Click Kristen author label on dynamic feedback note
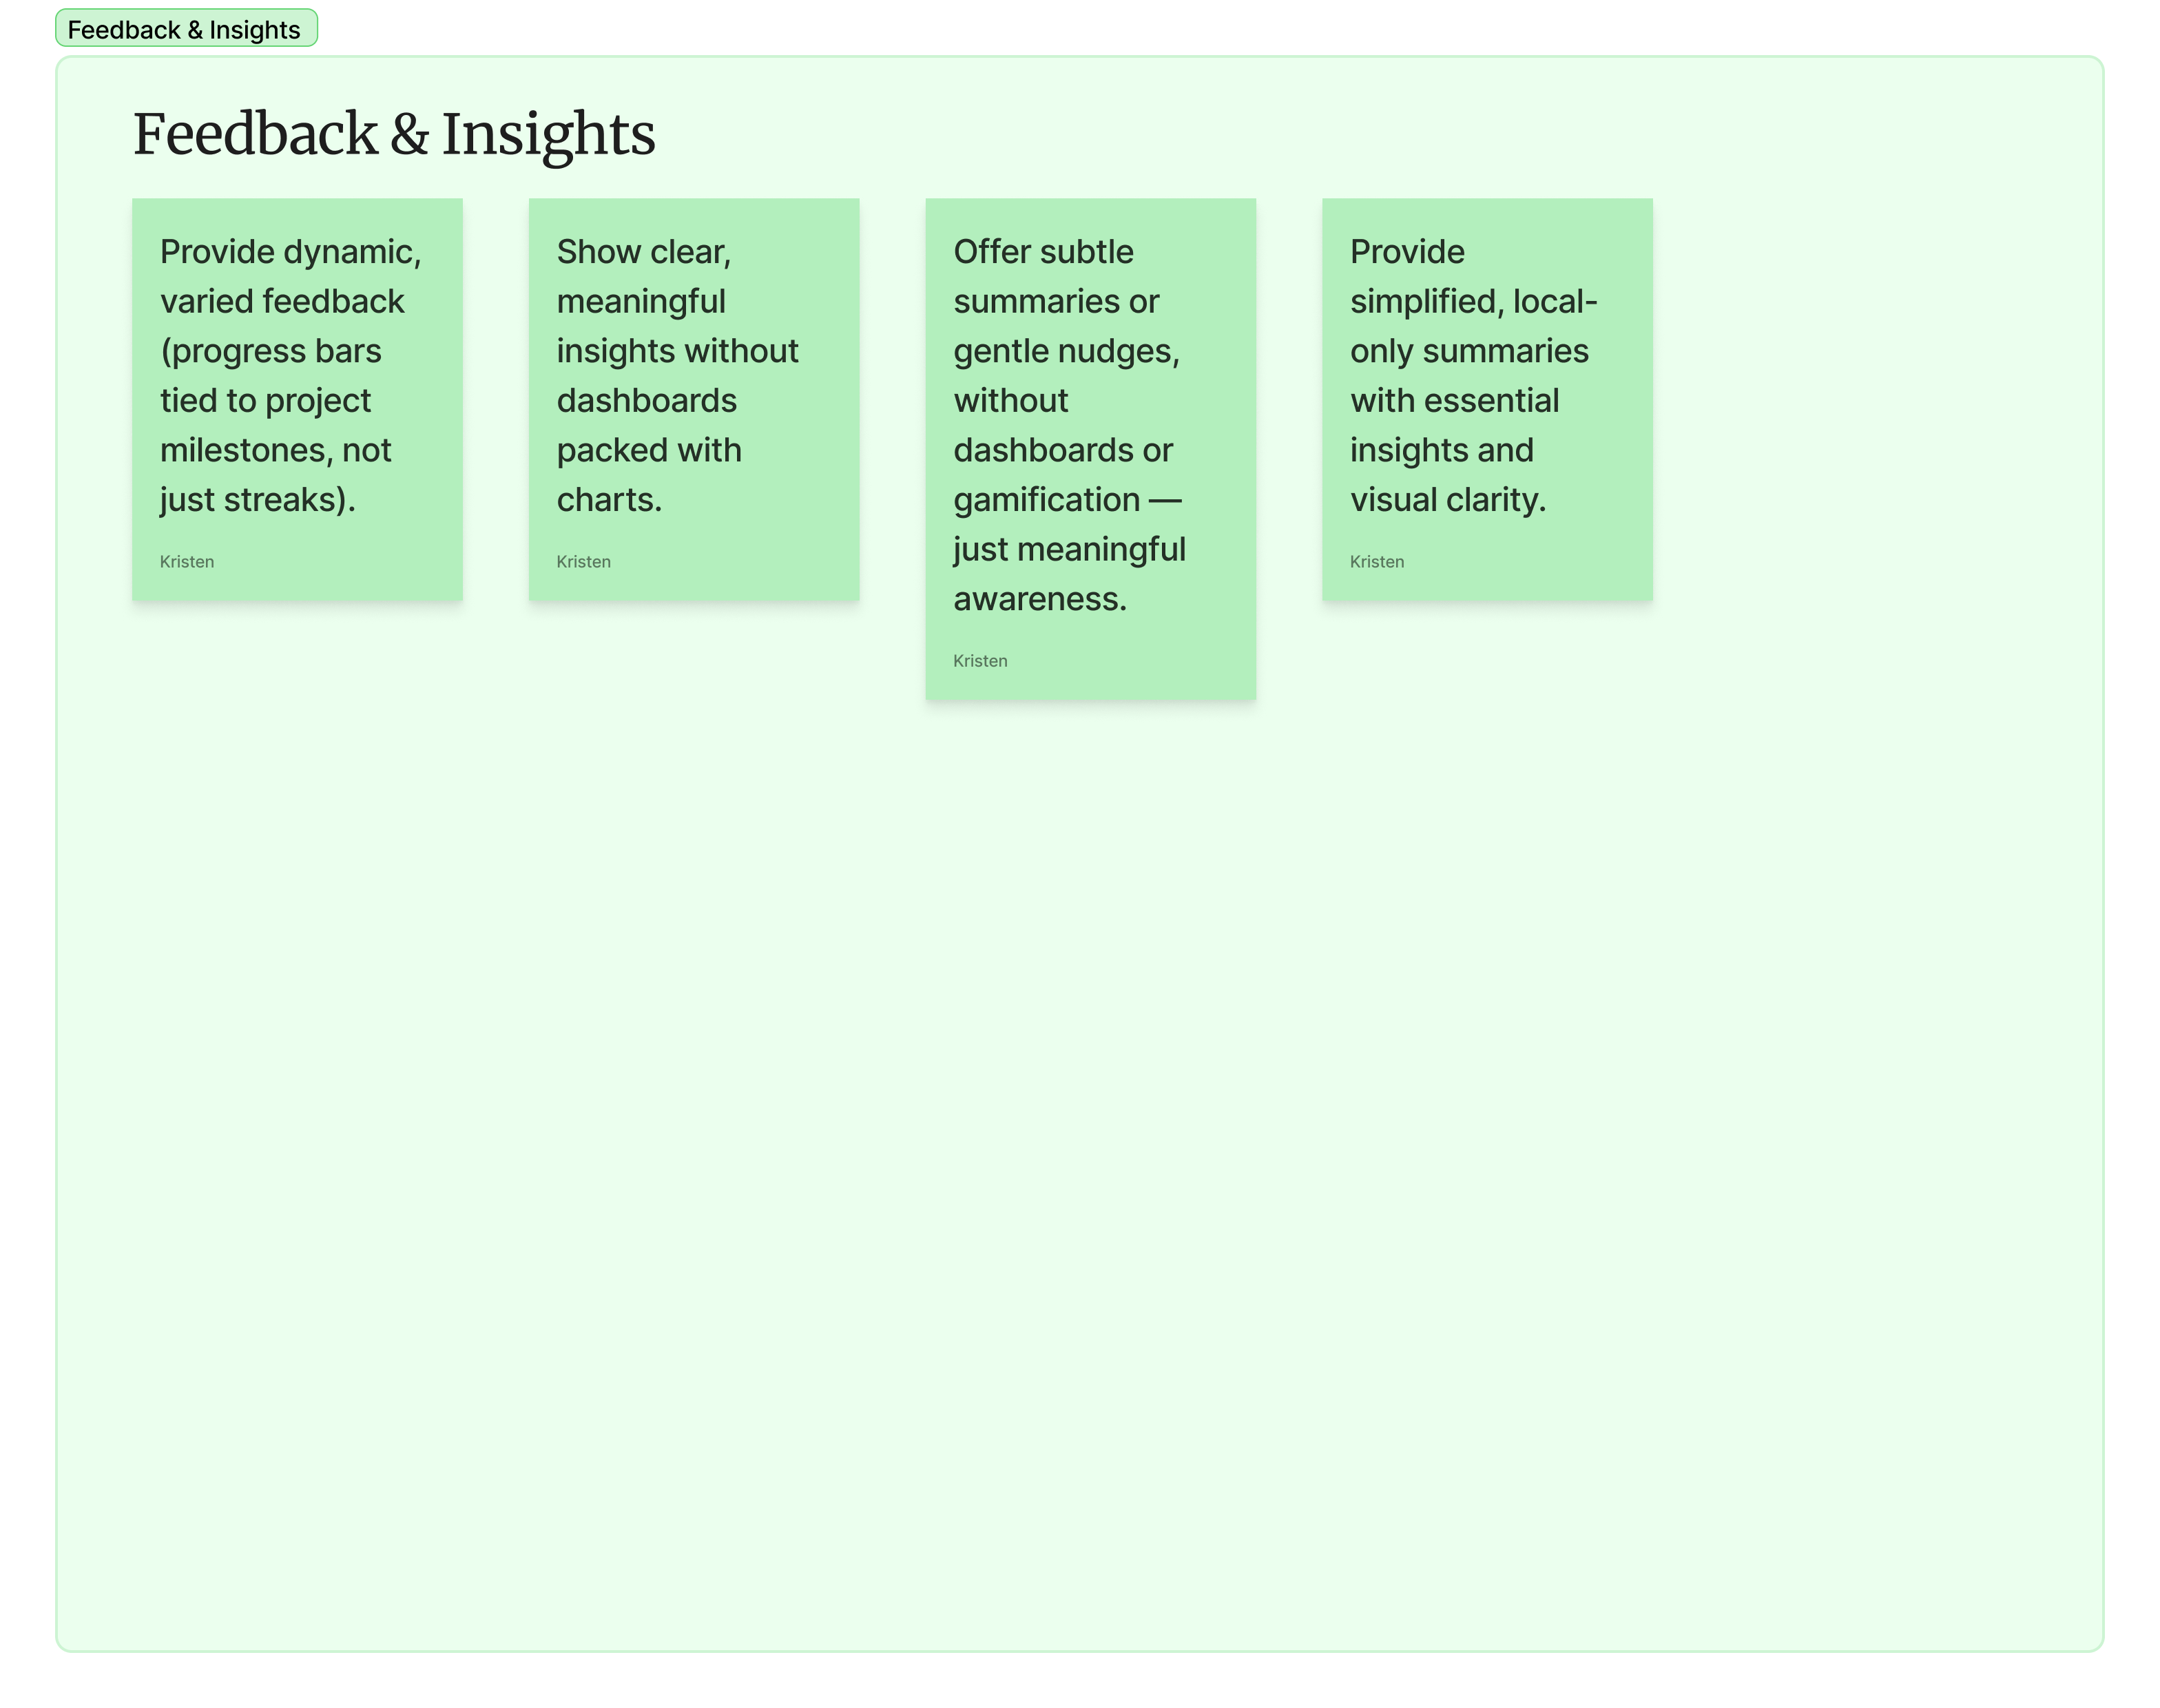This screenshot has width=2160, height=1708. 187,562
